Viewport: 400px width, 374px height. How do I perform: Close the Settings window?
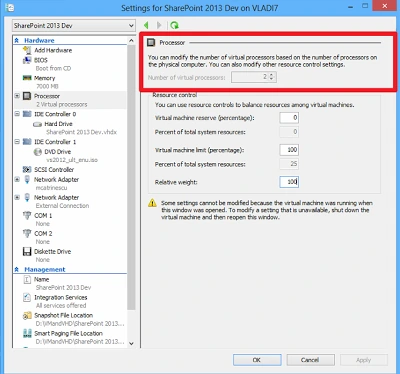(385, 6)
